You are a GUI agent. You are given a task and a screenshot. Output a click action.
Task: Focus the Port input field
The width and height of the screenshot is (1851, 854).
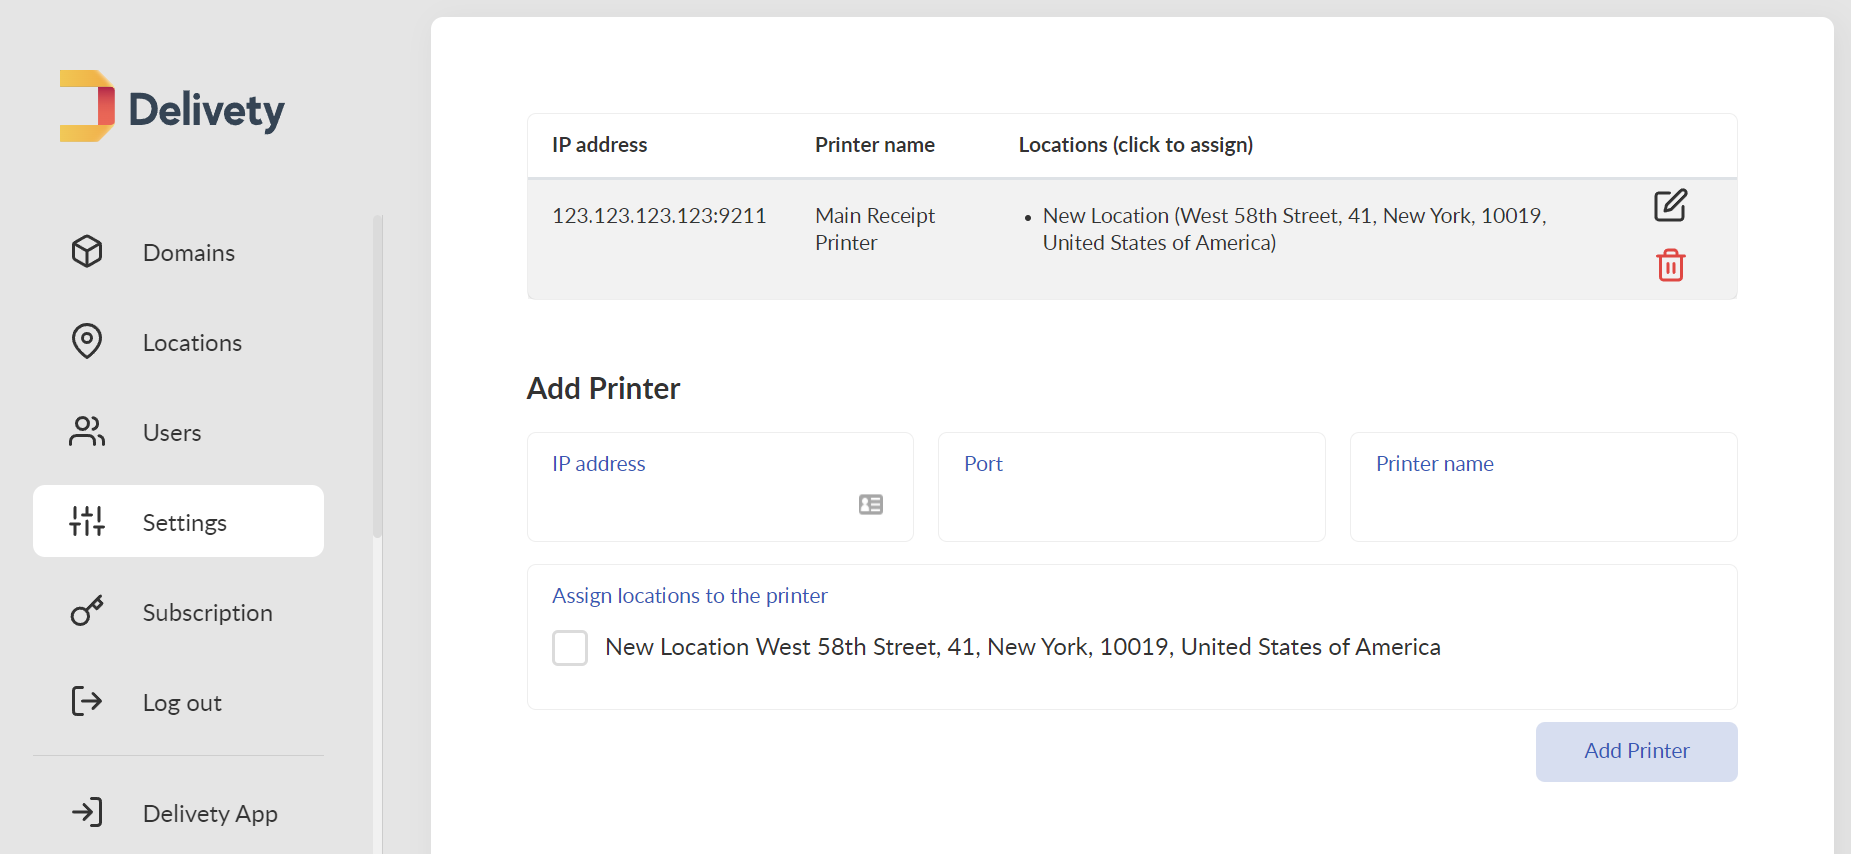pyautogui.click(x=1132, y=487)
